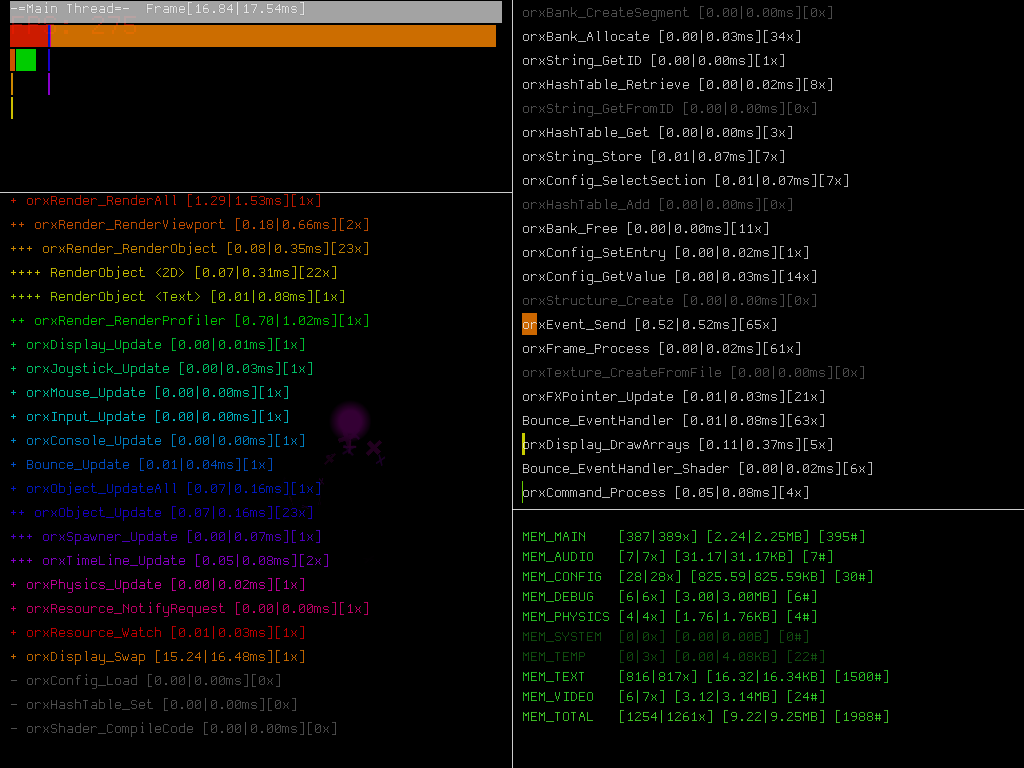Screen dimensions: 1024x768
Task: Select the orxBank_Free entry
Action: tap(646, 229)
